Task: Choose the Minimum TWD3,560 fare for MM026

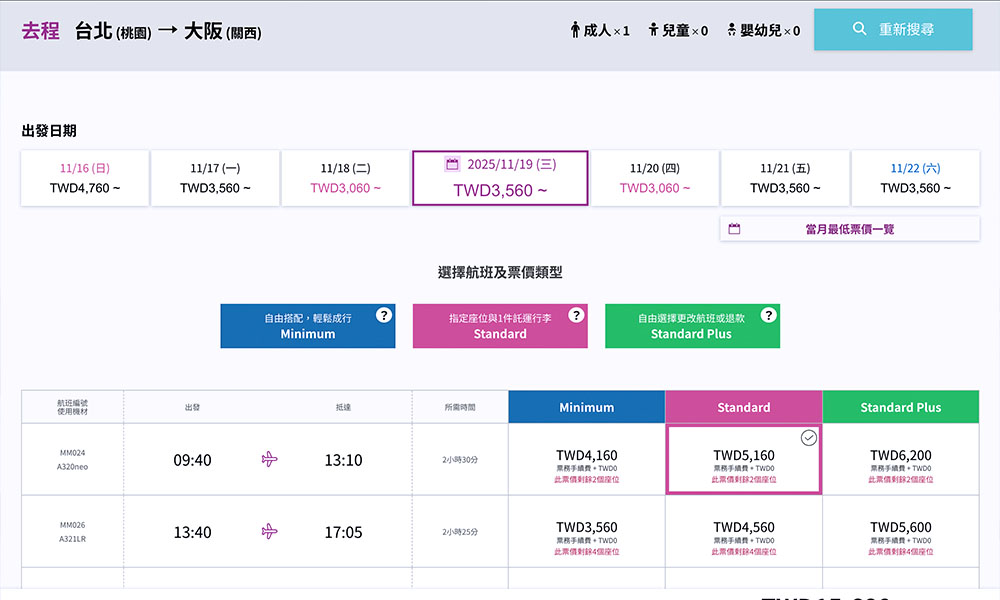Action: 586,532
